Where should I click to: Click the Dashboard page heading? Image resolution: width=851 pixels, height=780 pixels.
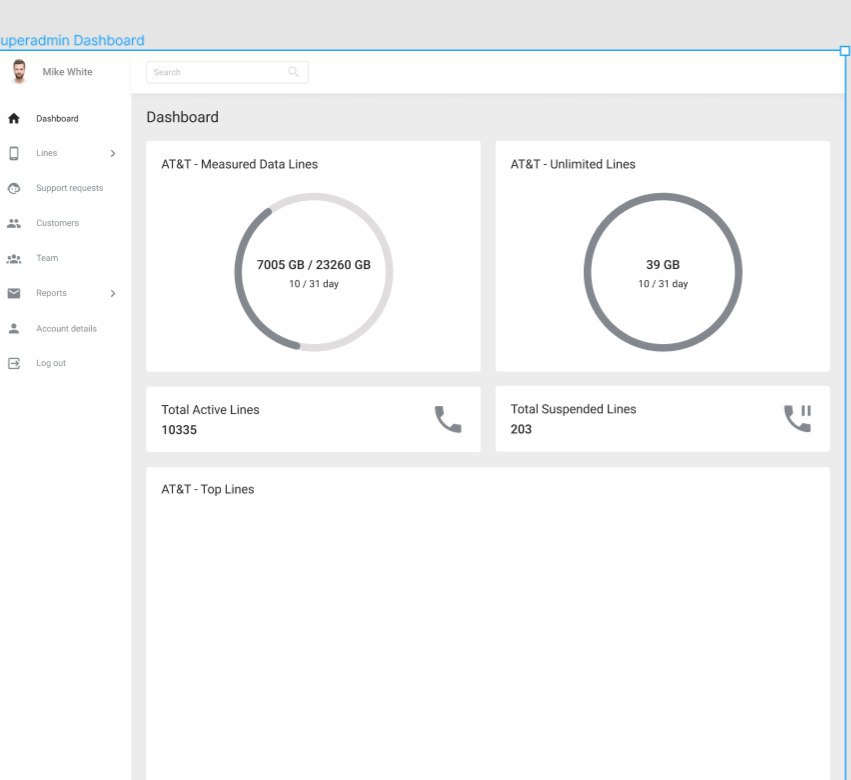pyautogui.click(x=182, y=117)
